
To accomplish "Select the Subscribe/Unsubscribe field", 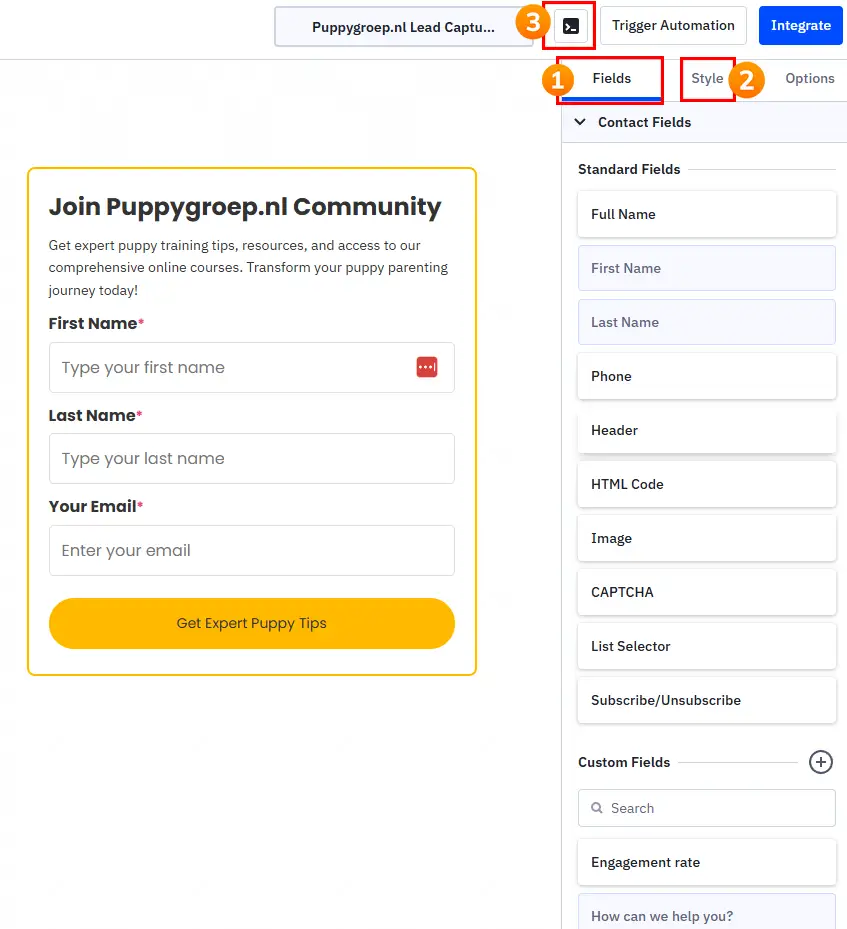I will [x=706, y=700].
